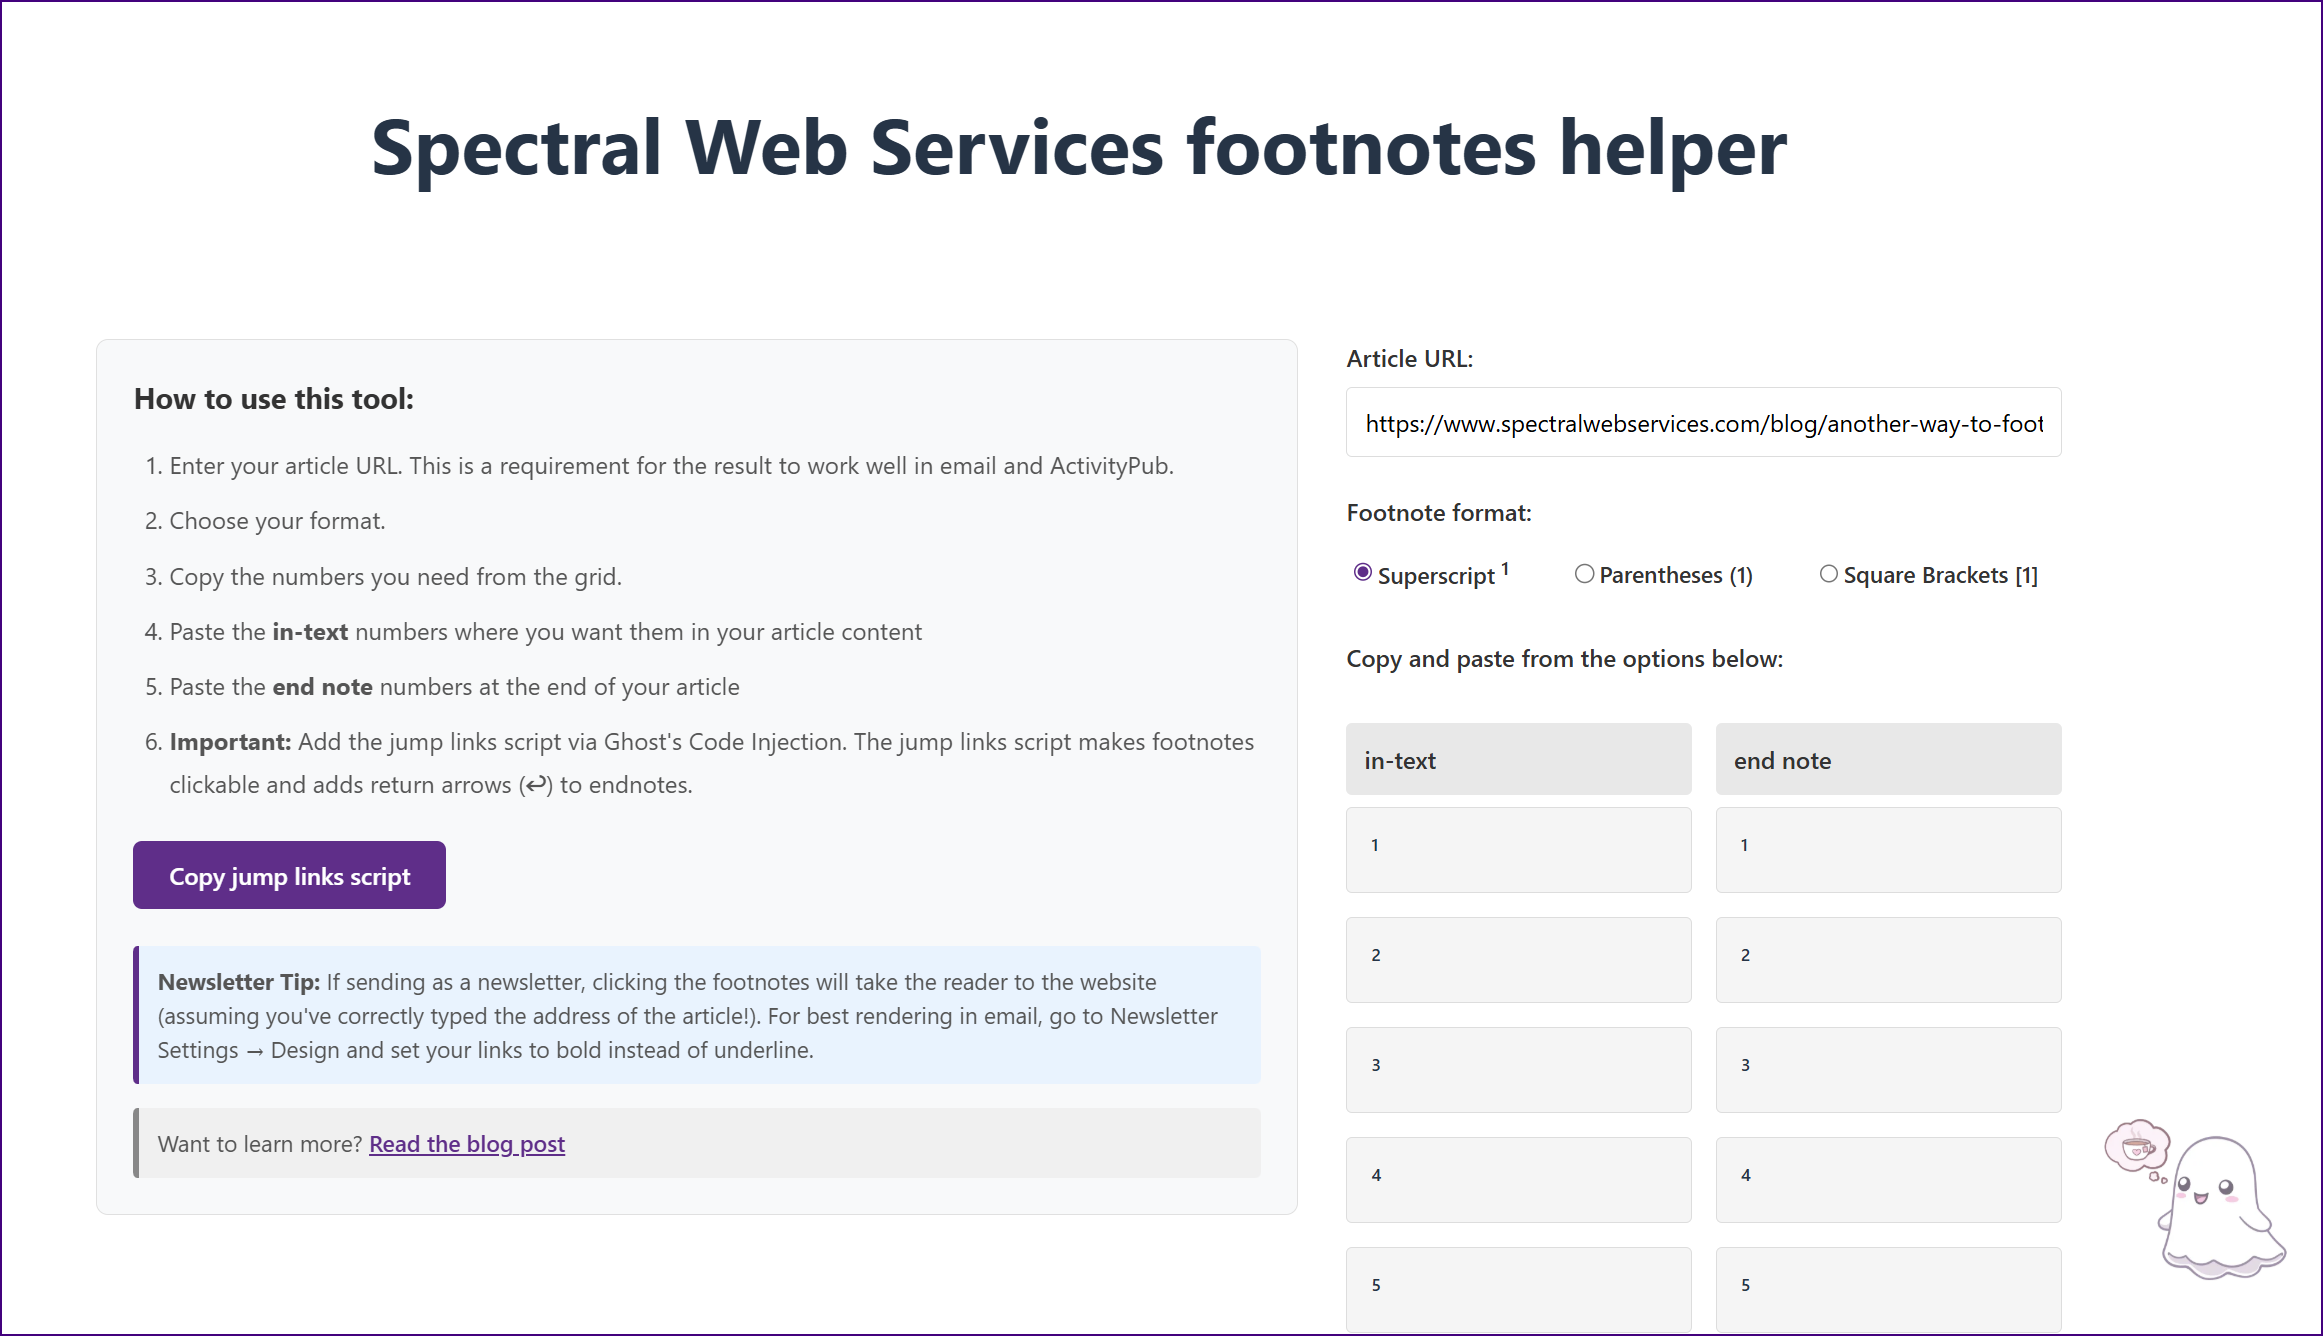Copy in-text footnote number 5
The image size is (2323, 1336).
[x=1518, y=1288]
